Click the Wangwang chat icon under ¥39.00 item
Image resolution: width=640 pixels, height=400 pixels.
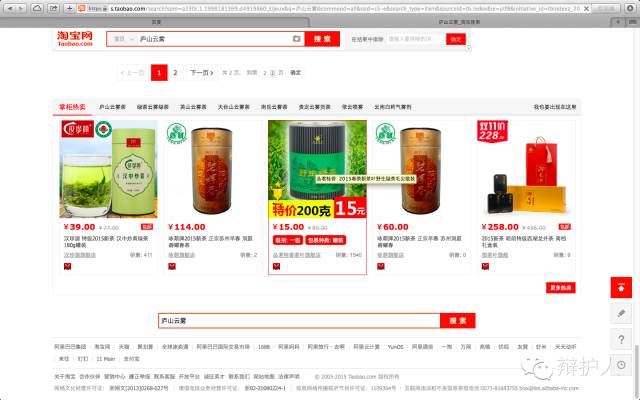click(x=67, y=267)
